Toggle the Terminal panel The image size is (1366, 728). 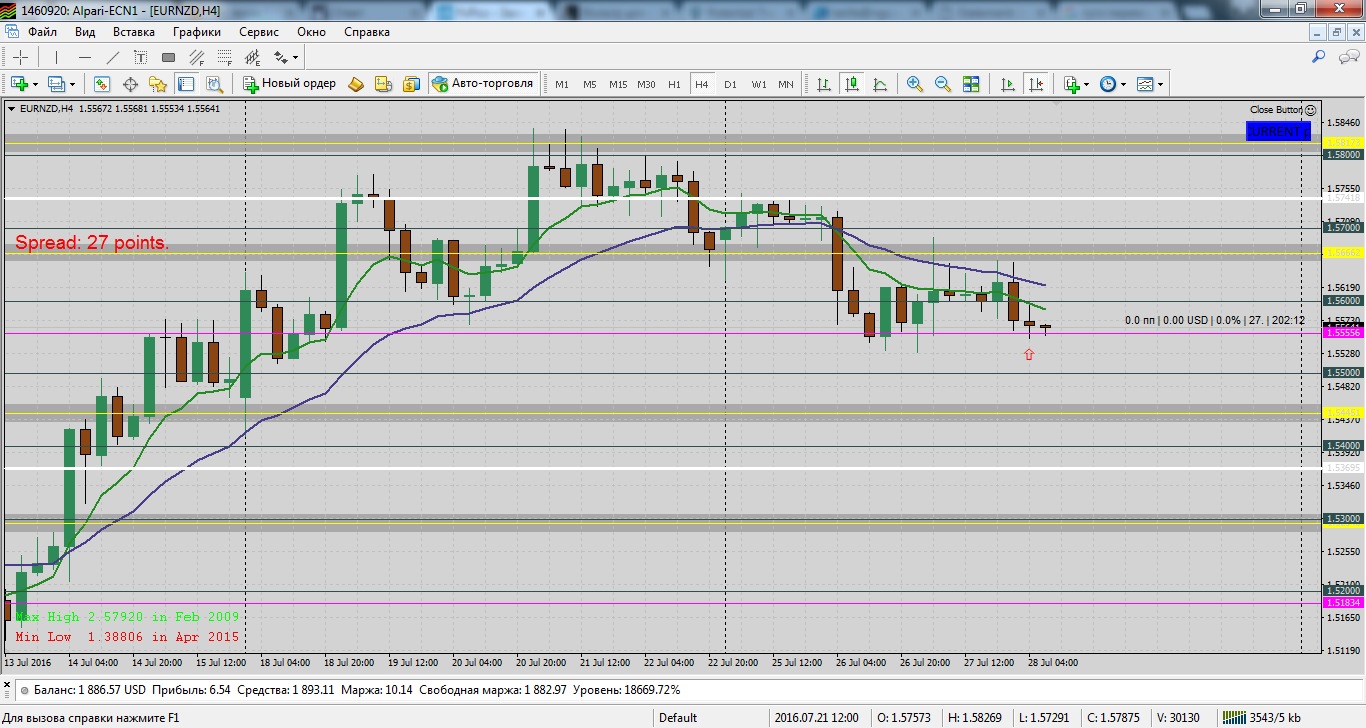(186, 84)
